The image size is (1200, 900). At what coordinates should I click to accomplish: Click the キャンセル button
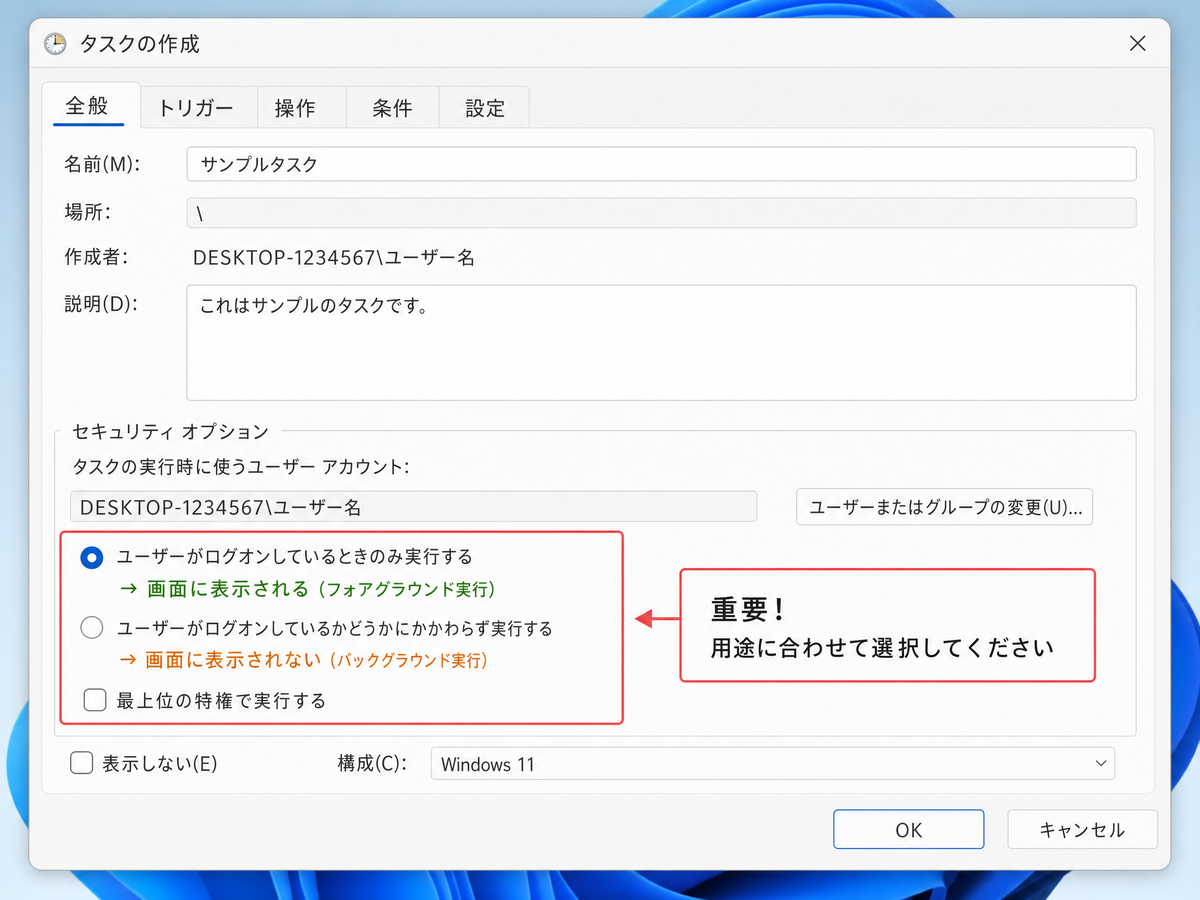[1082, 830]
